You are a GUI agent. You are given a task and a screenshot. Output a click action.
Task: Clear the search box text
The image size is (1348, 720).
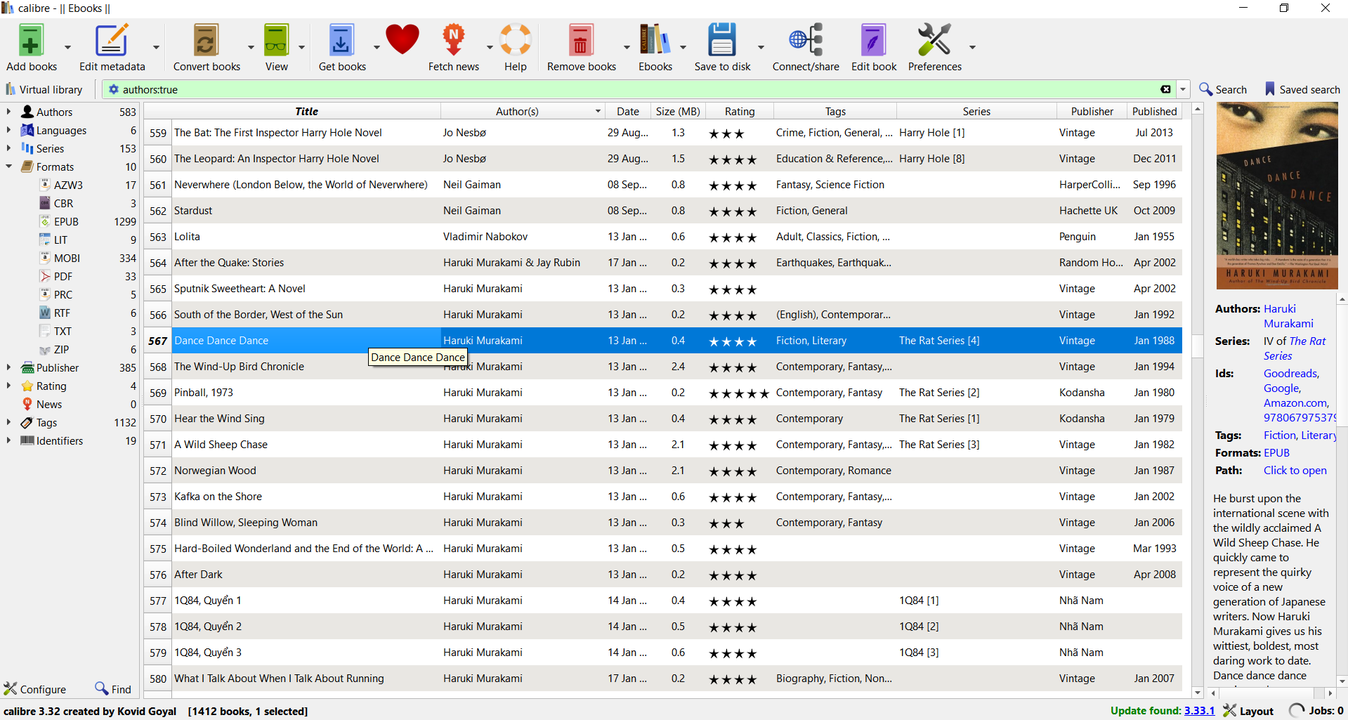pos(1165,89)
